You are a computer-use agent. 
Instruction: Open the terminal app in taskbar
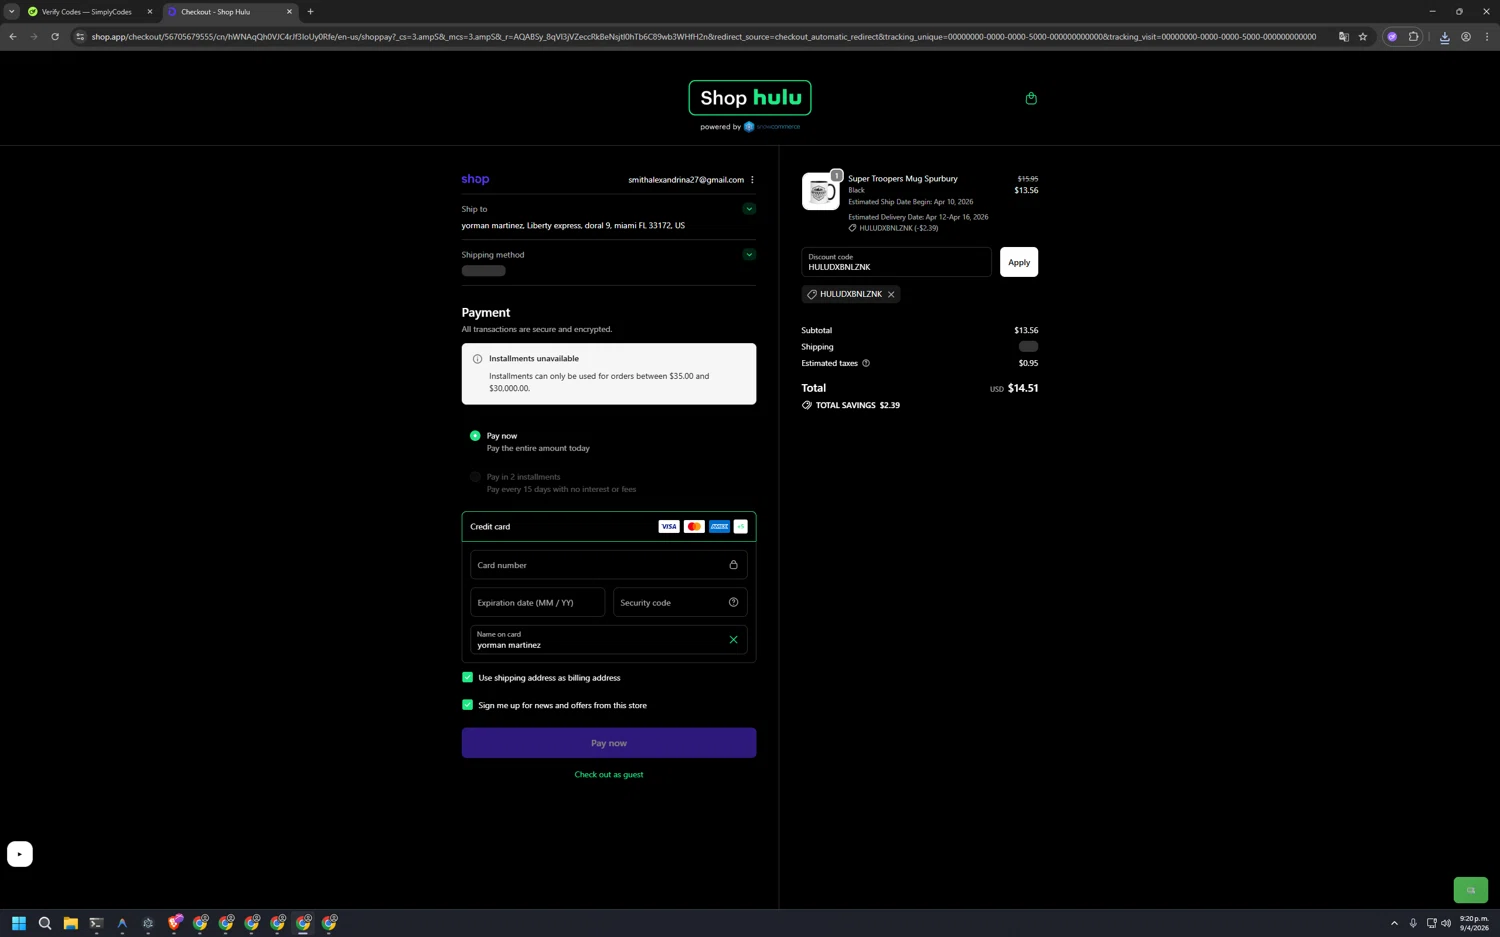(x=96, y=923)
